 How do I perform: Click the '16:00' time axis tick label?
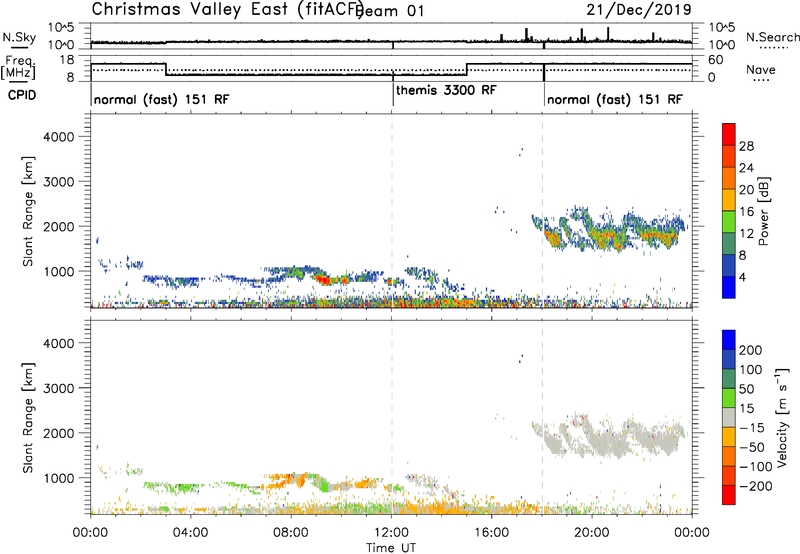(491, 533)
